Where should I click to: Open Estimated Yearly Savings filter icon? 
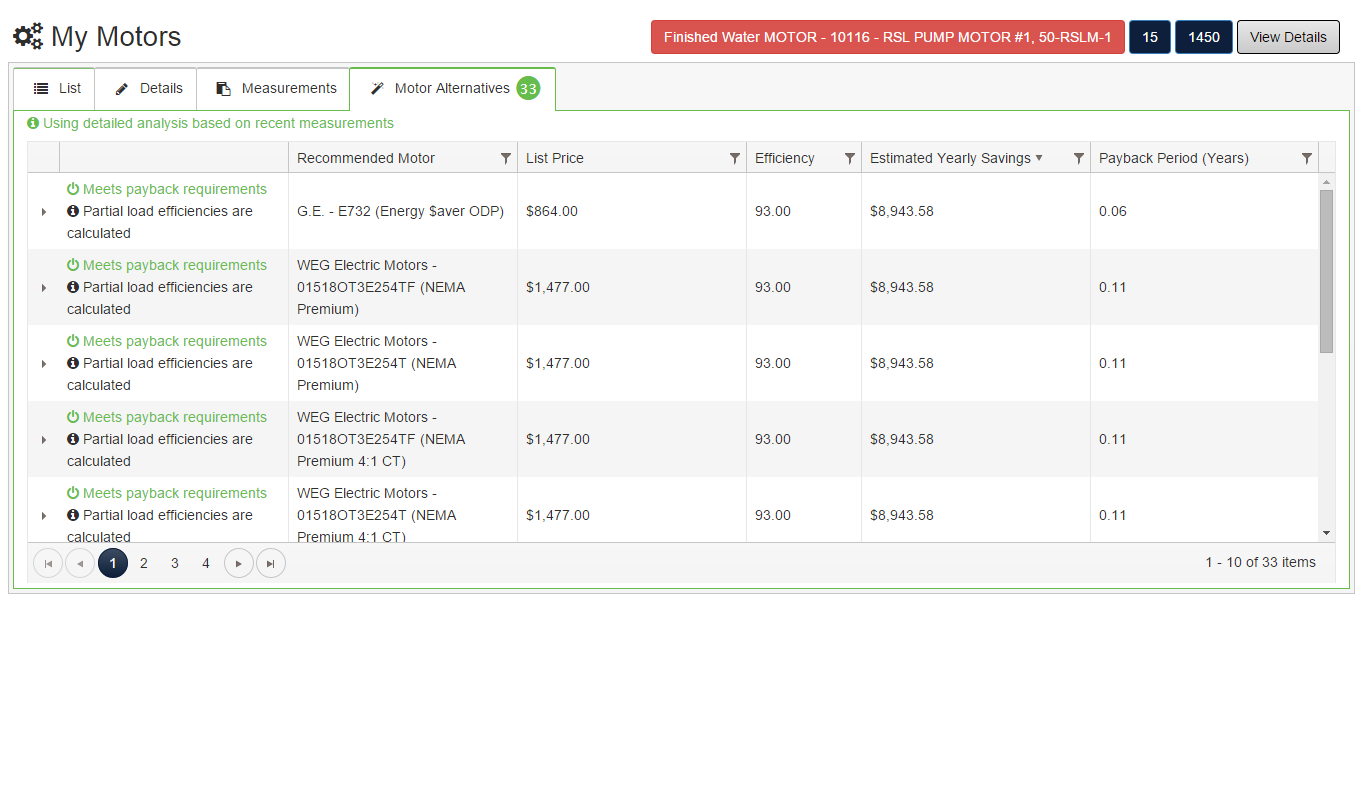tap(1078, 158)
